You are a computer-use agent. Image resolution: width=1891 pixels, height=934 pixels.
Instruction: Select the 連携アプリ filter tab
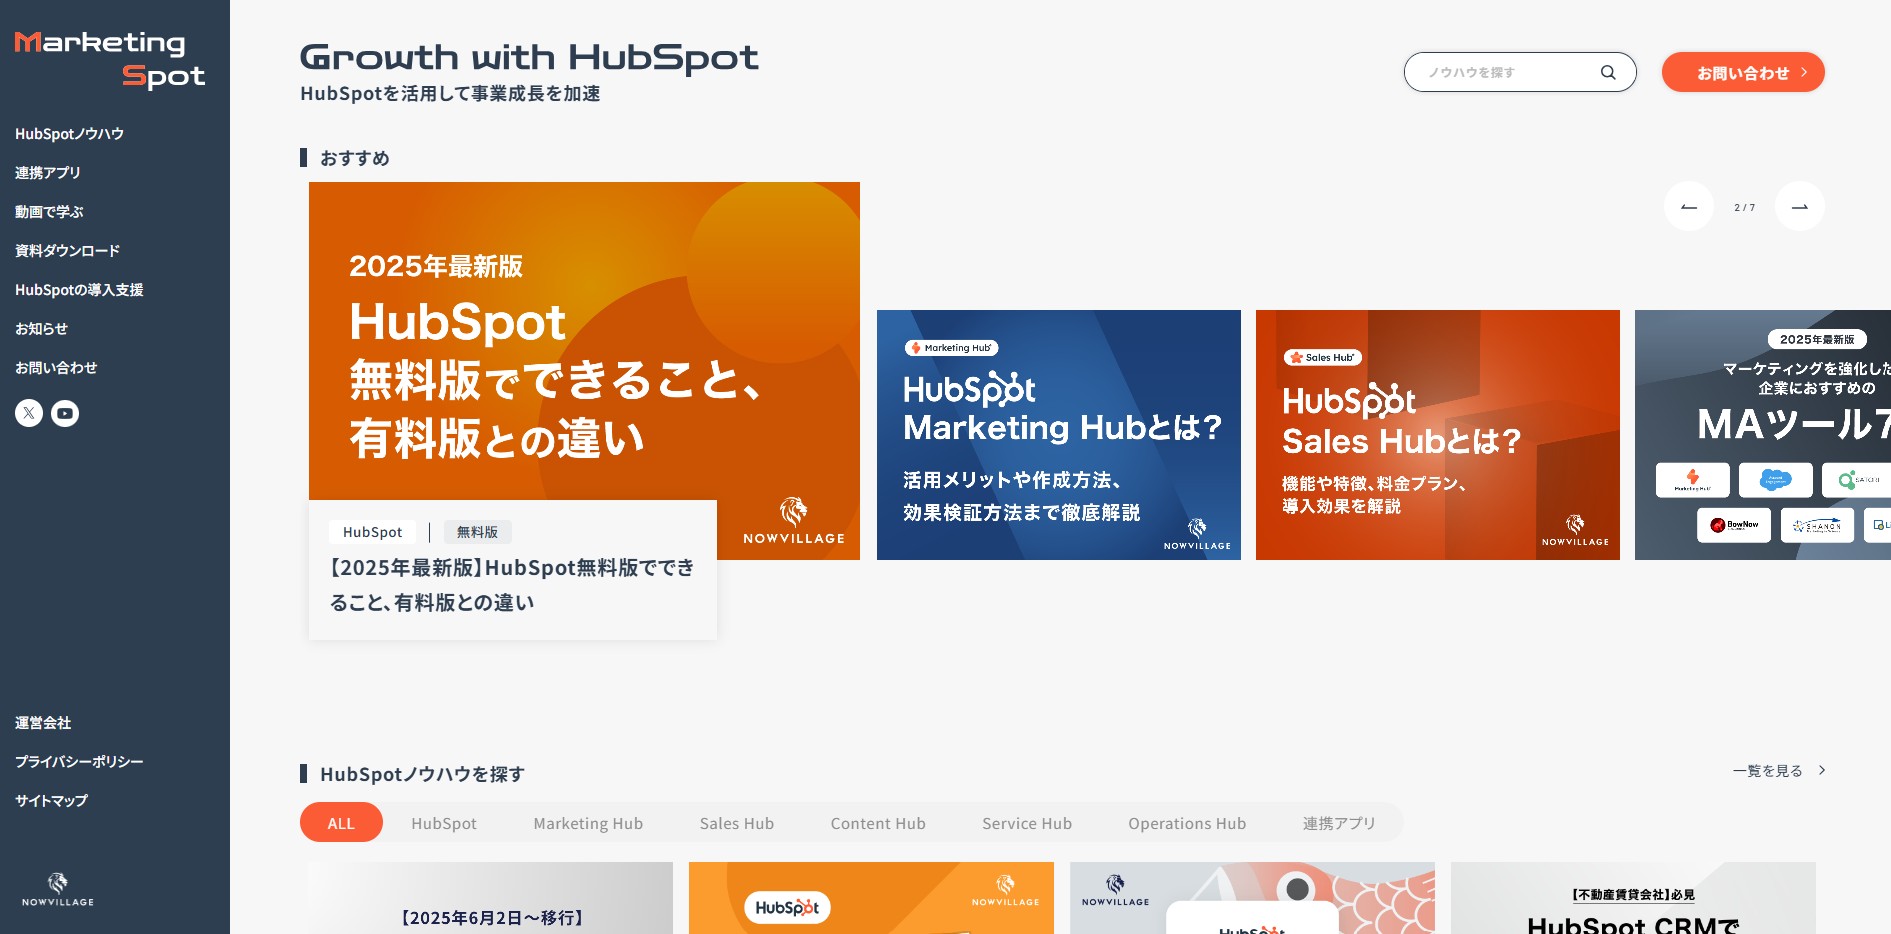[x=1339, y=823]
